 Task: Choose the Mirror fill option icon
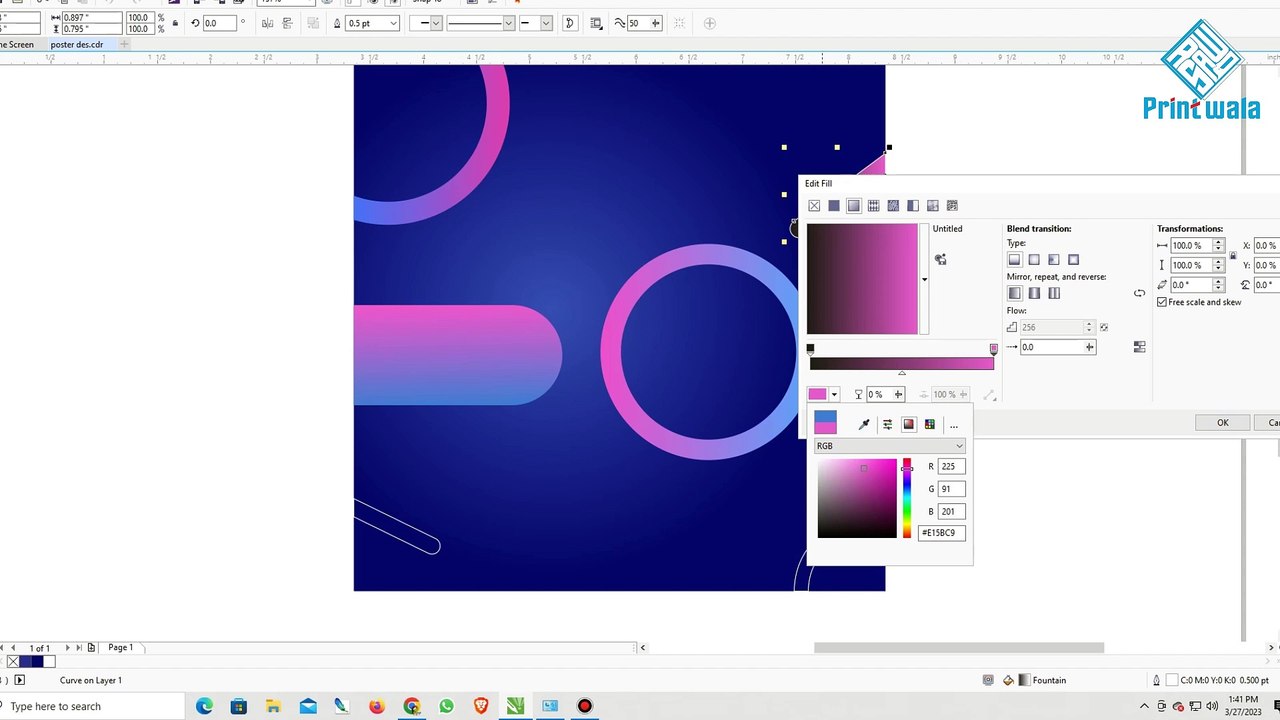click(x=1034, y=293)
